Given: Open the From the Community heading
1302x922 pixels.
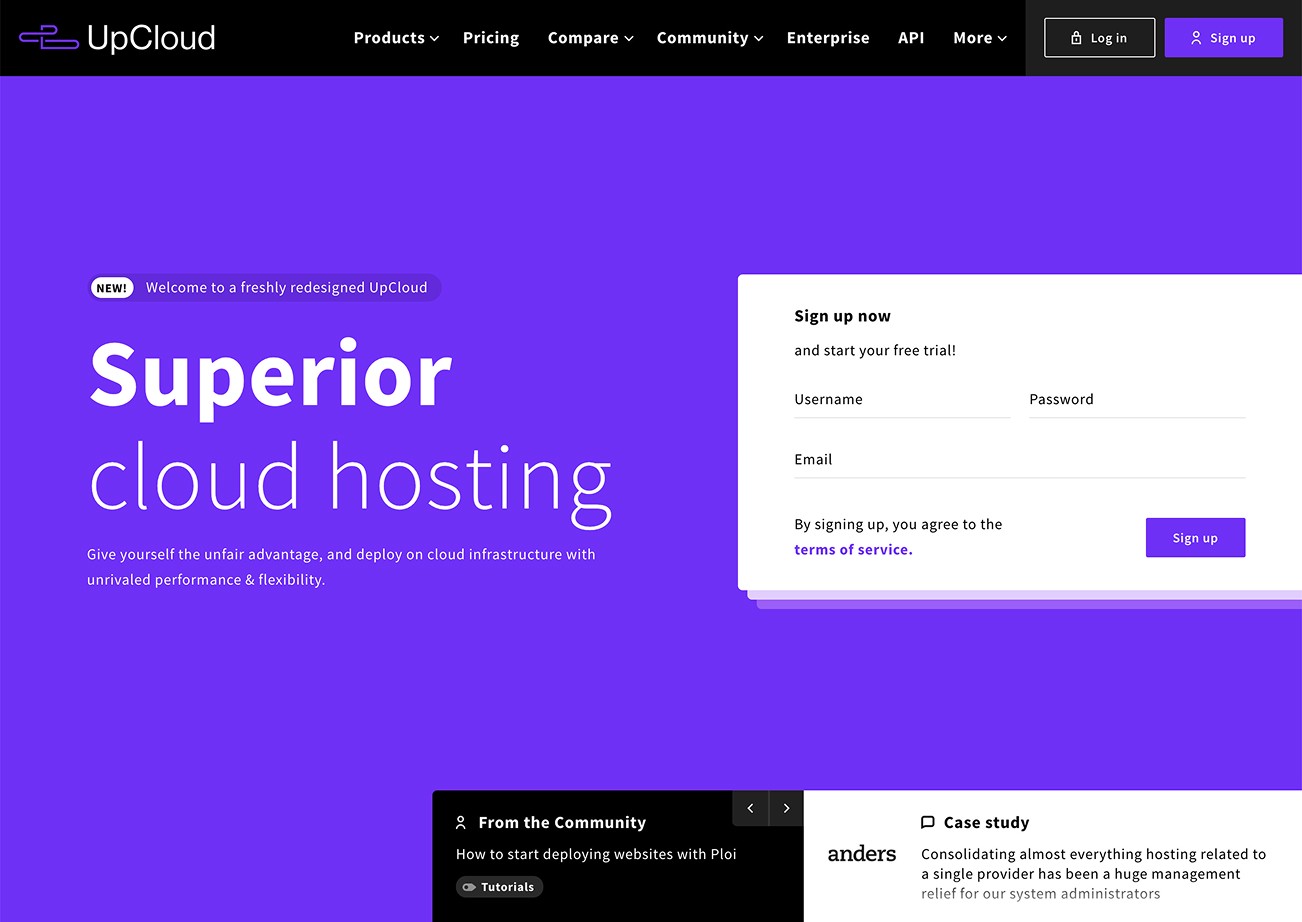Looking at the screenshot, I should pyautogui.click(x=562, y=823).
